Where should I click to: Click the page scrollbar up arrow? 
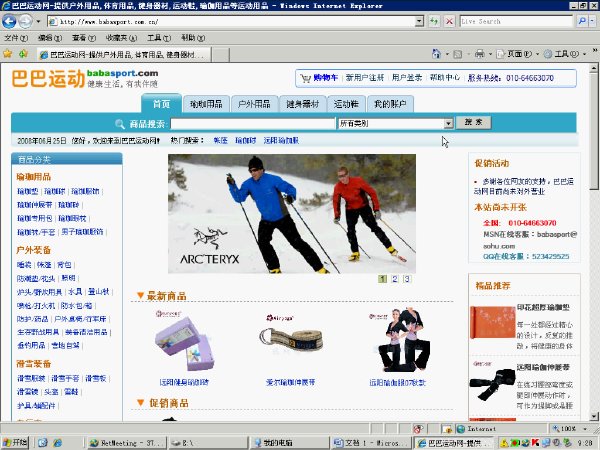click(593, 68)
